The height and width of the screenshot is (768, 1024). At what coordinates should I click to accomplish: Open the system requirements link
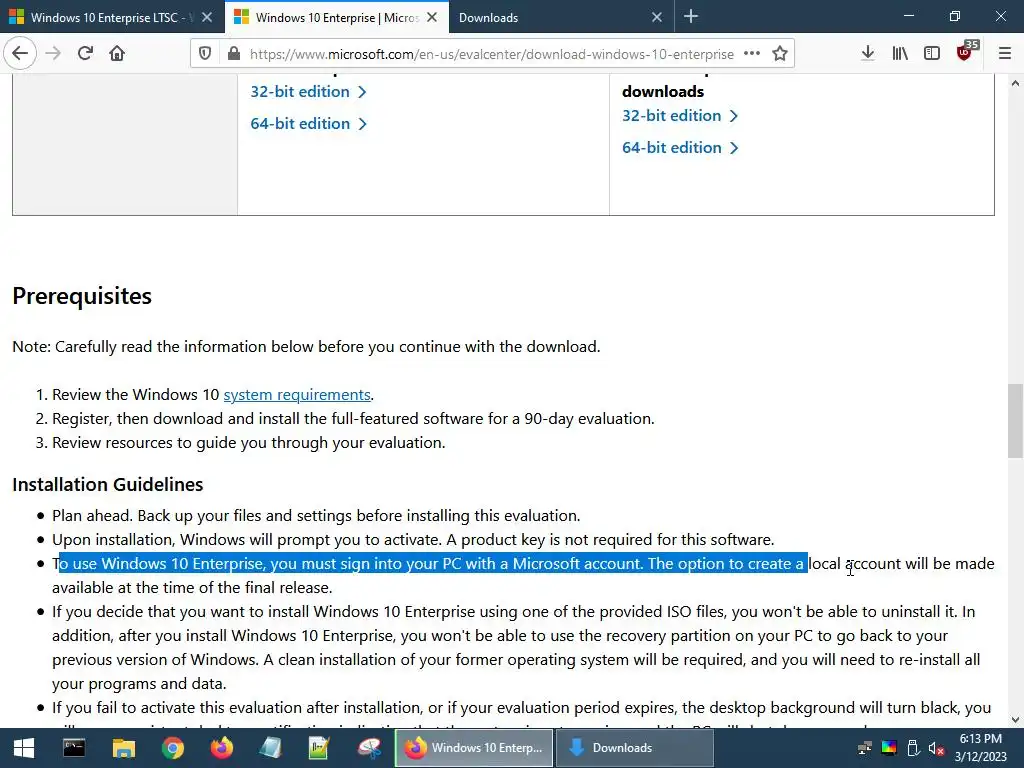tap(297, 395)
